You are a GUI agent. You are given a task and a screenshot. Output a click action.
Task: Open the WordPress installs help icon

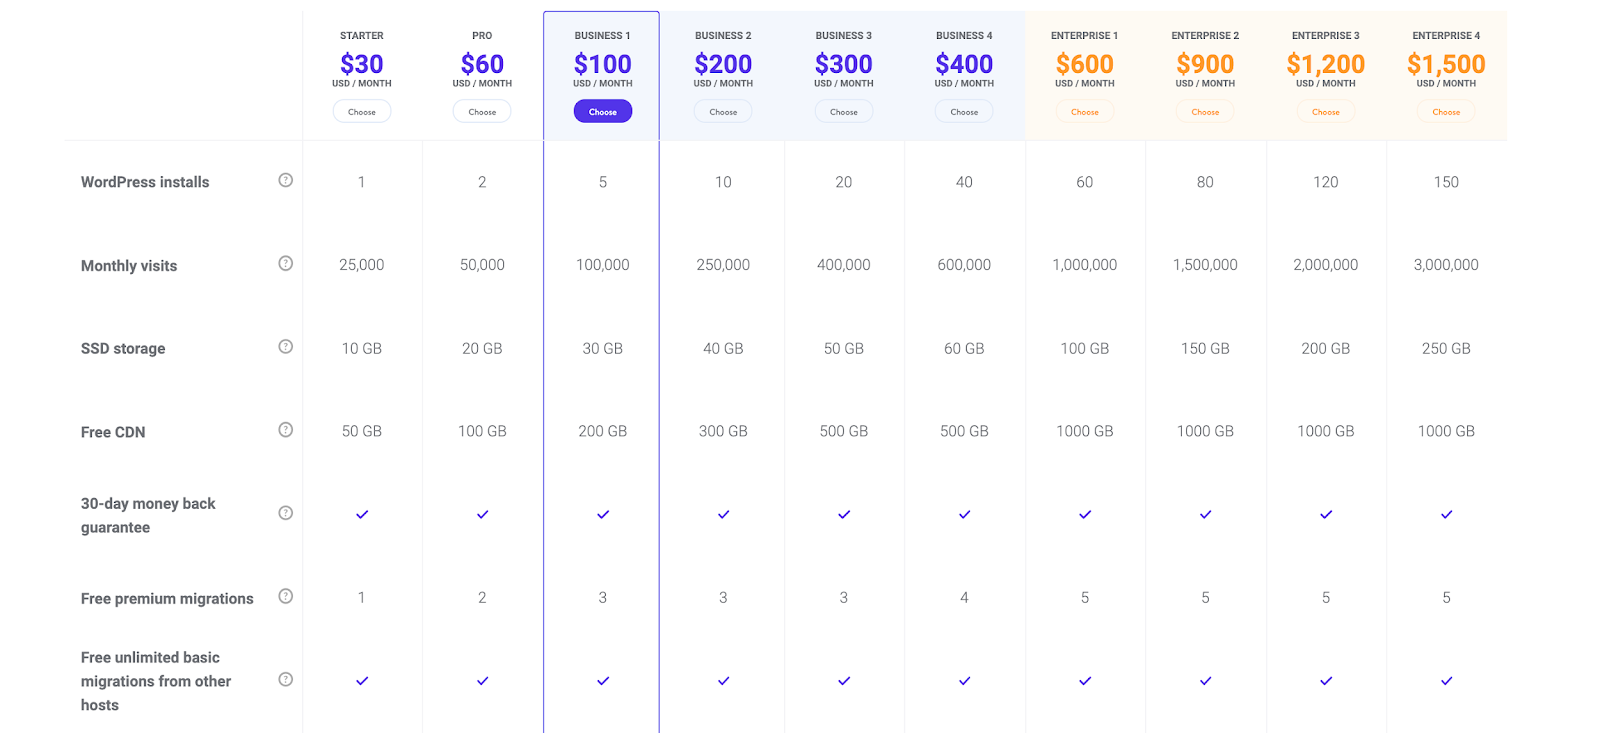(x=286, y=180)
